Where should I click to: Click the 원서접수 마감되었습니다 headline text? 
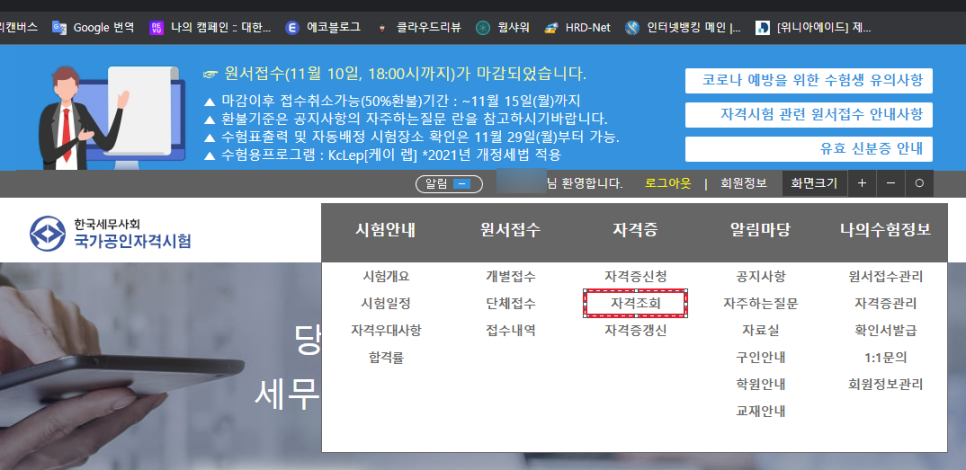(x=394, y=75)
